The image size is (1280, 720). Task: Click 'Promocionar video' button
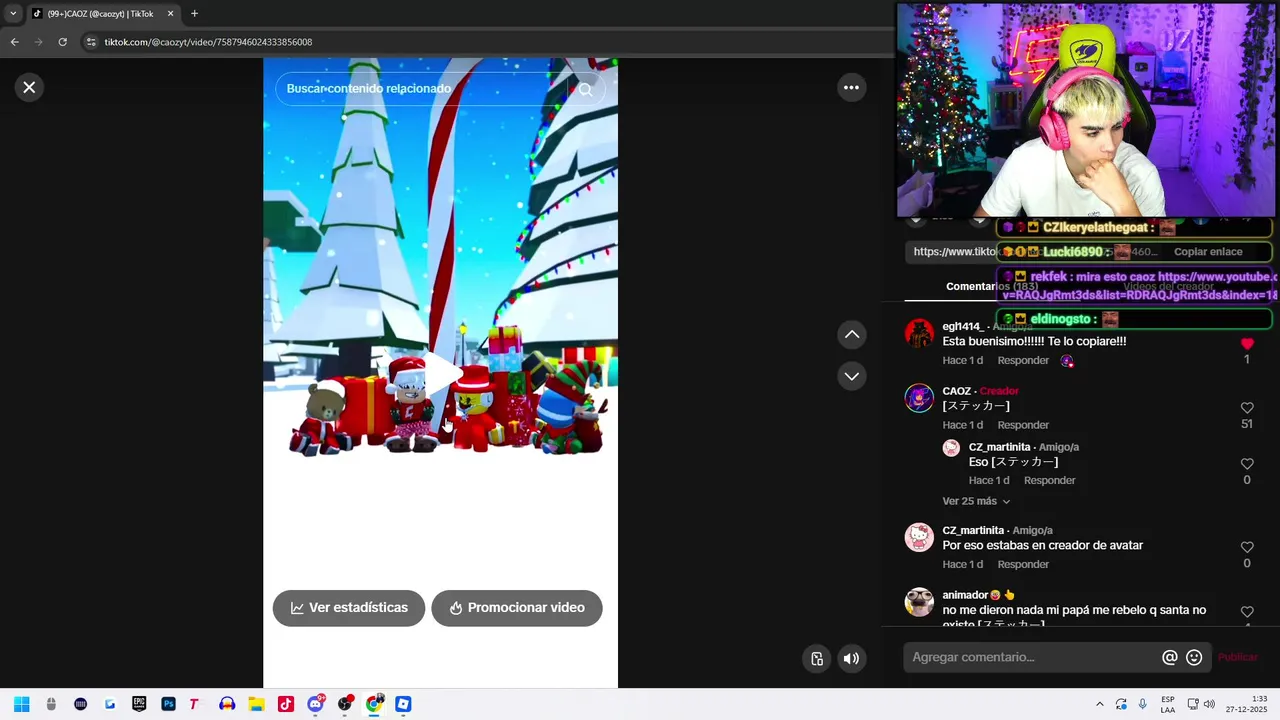[517, 608]
